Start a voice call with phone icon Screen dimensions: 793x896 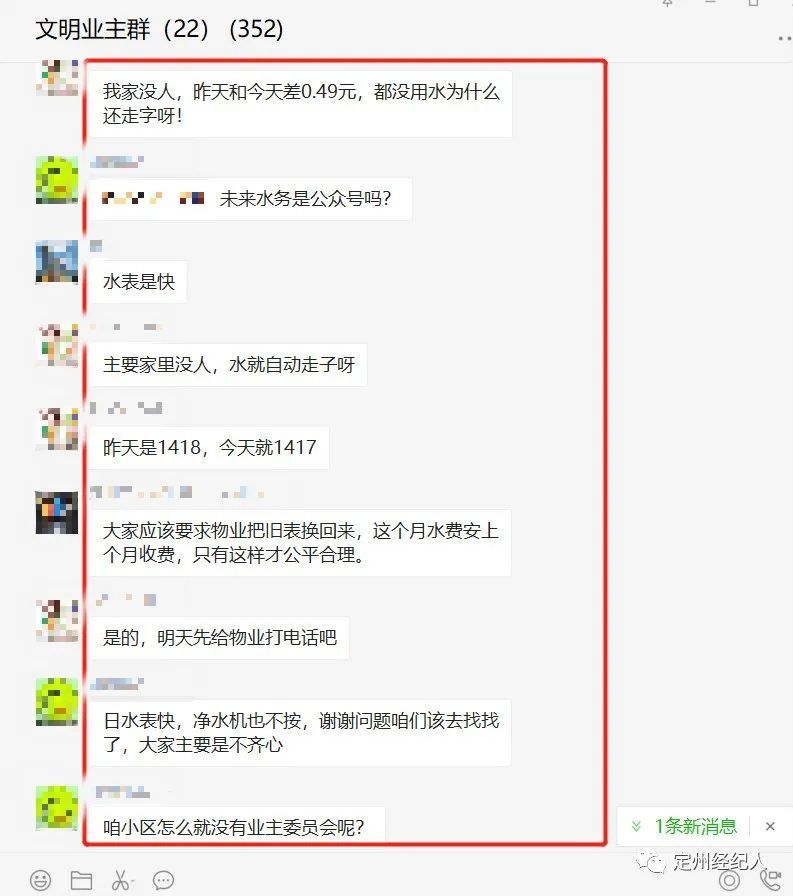(x=771, y=880)
